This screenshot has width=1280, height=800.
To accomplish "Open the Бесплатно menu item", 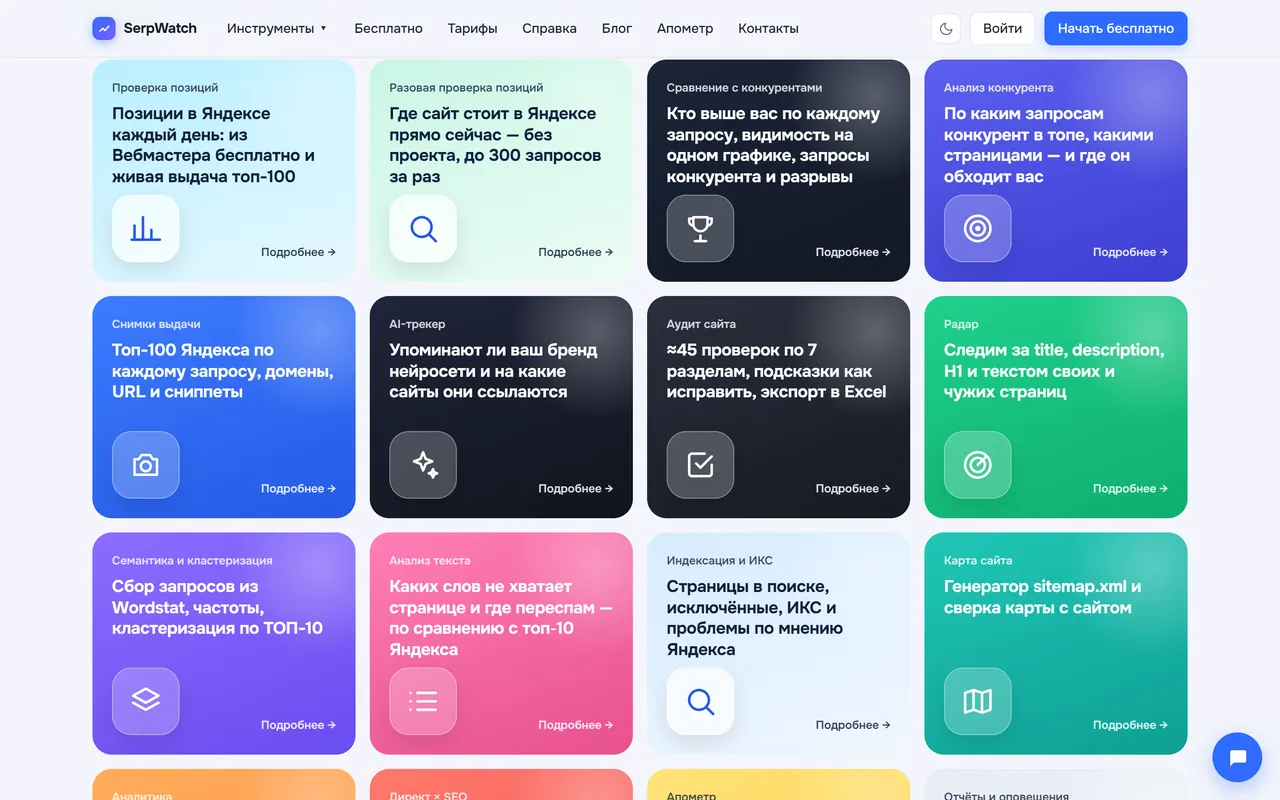I will tap(388, 29).
